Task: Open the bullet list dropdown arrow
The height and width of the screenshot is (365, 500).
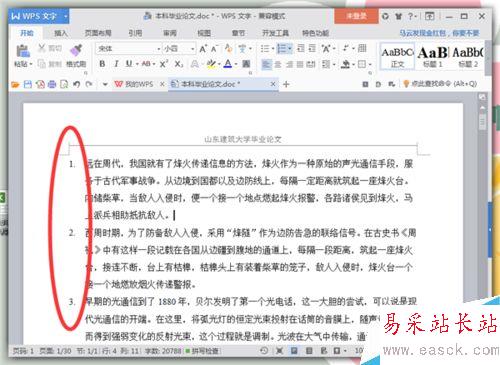Action: point(273,49)
